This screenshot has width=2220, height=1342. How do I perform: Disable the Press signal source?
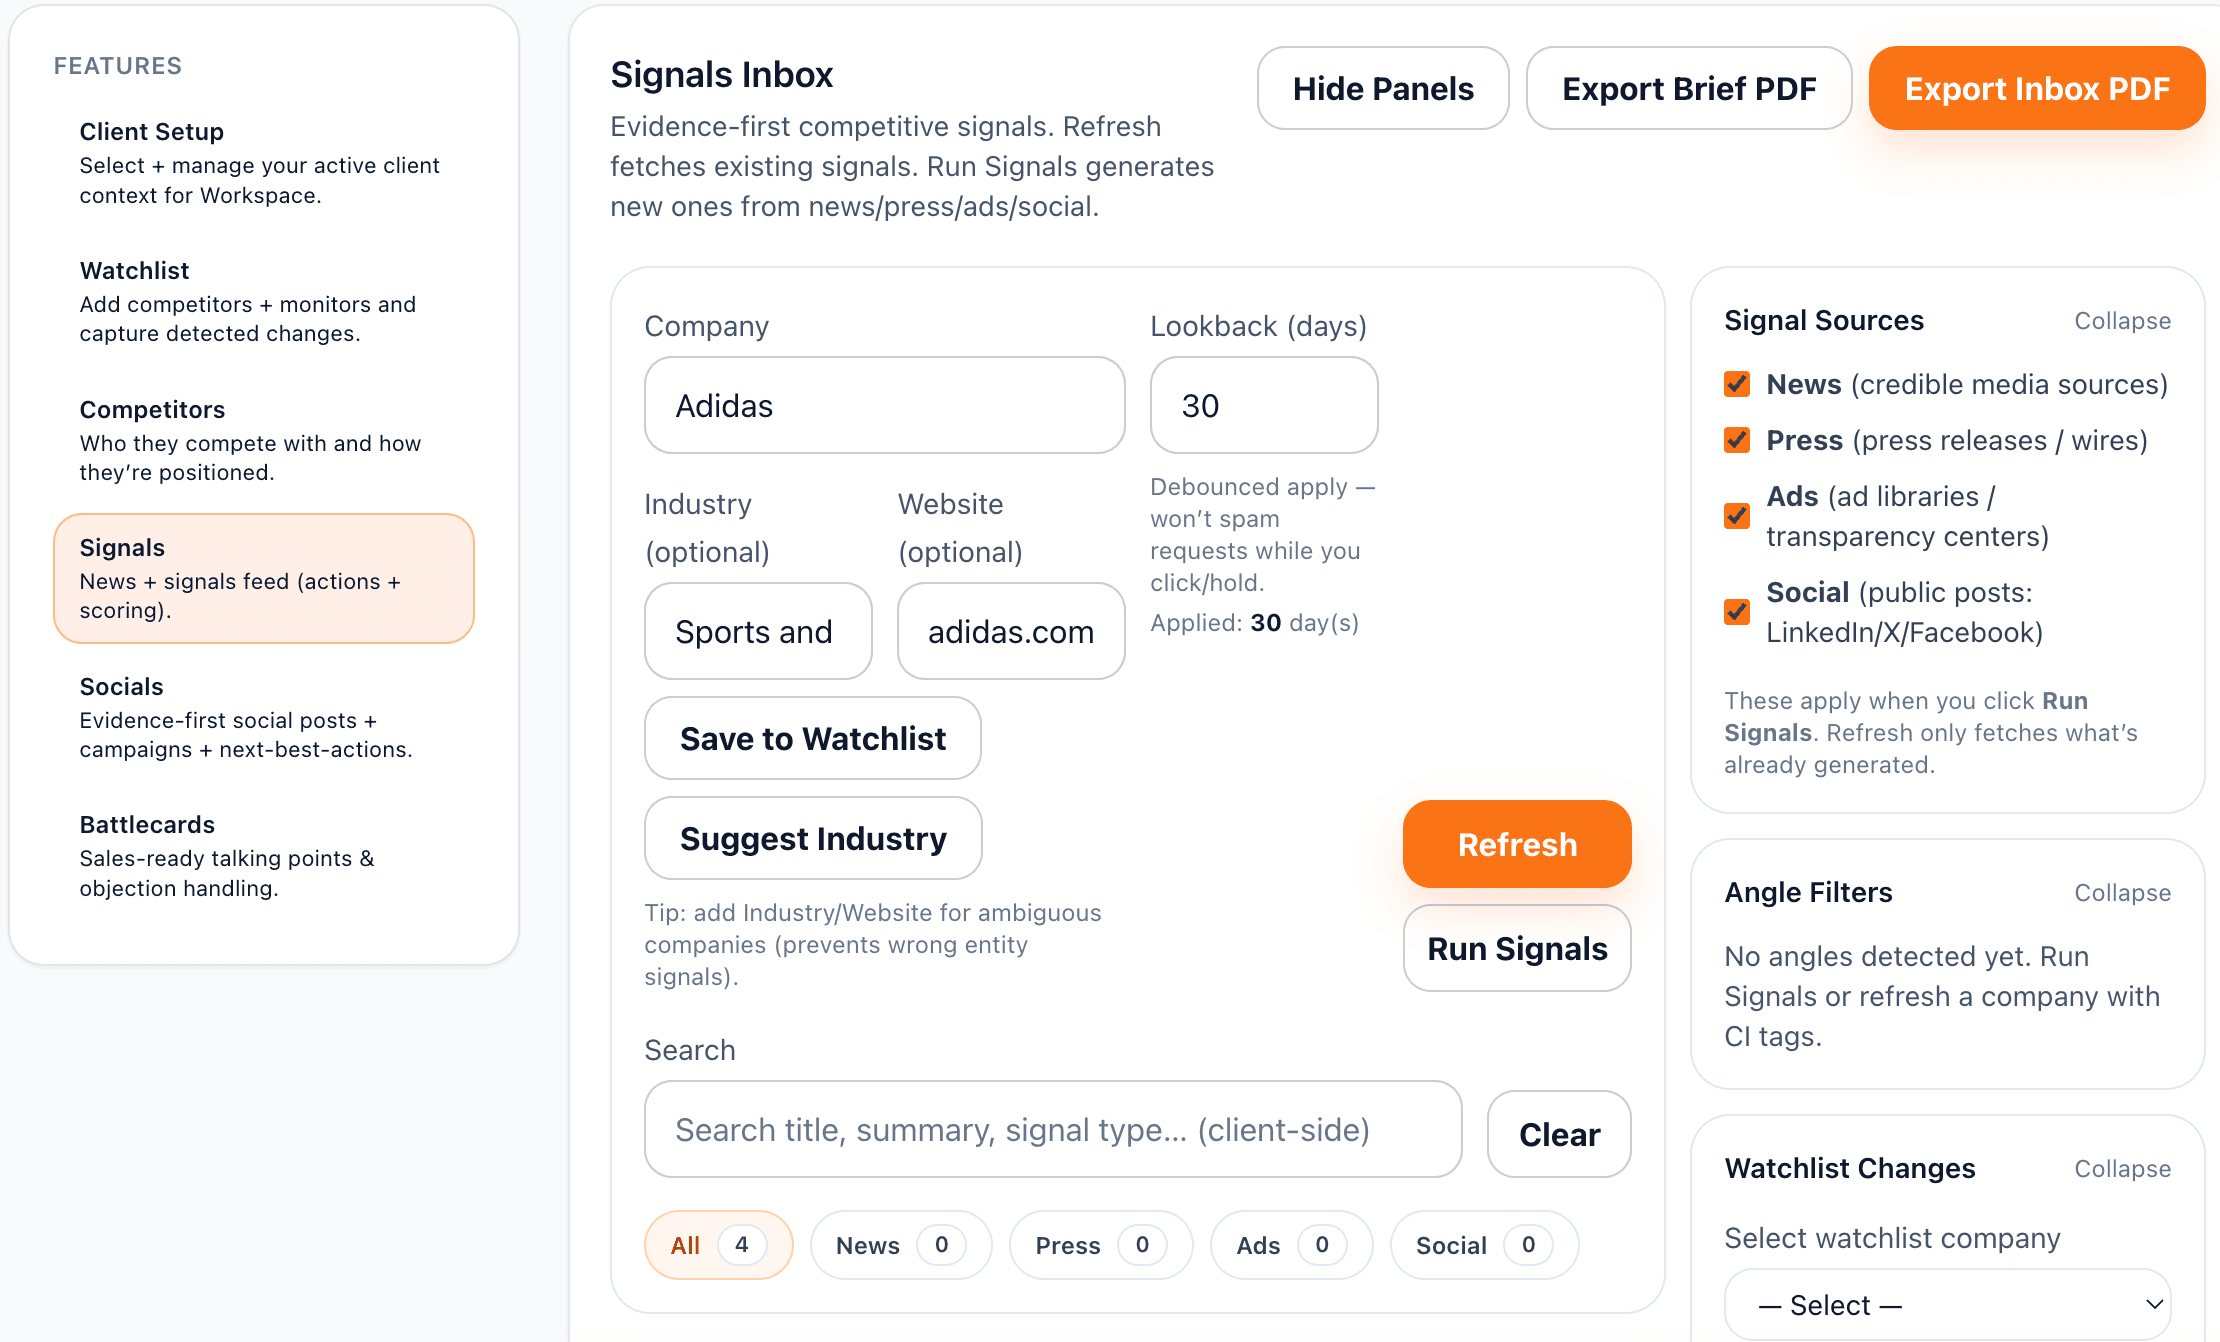(x=1737, y=440)
